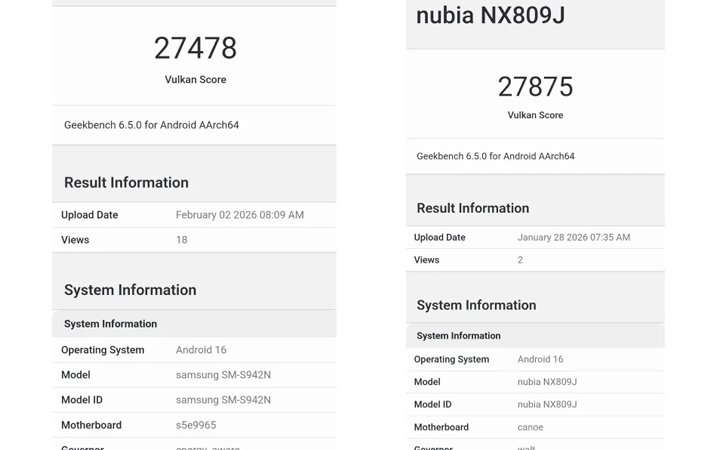Click Android 16 value in Samsung panel
The width and height of the screenshot is (710, 450).
tap(201, 350)
